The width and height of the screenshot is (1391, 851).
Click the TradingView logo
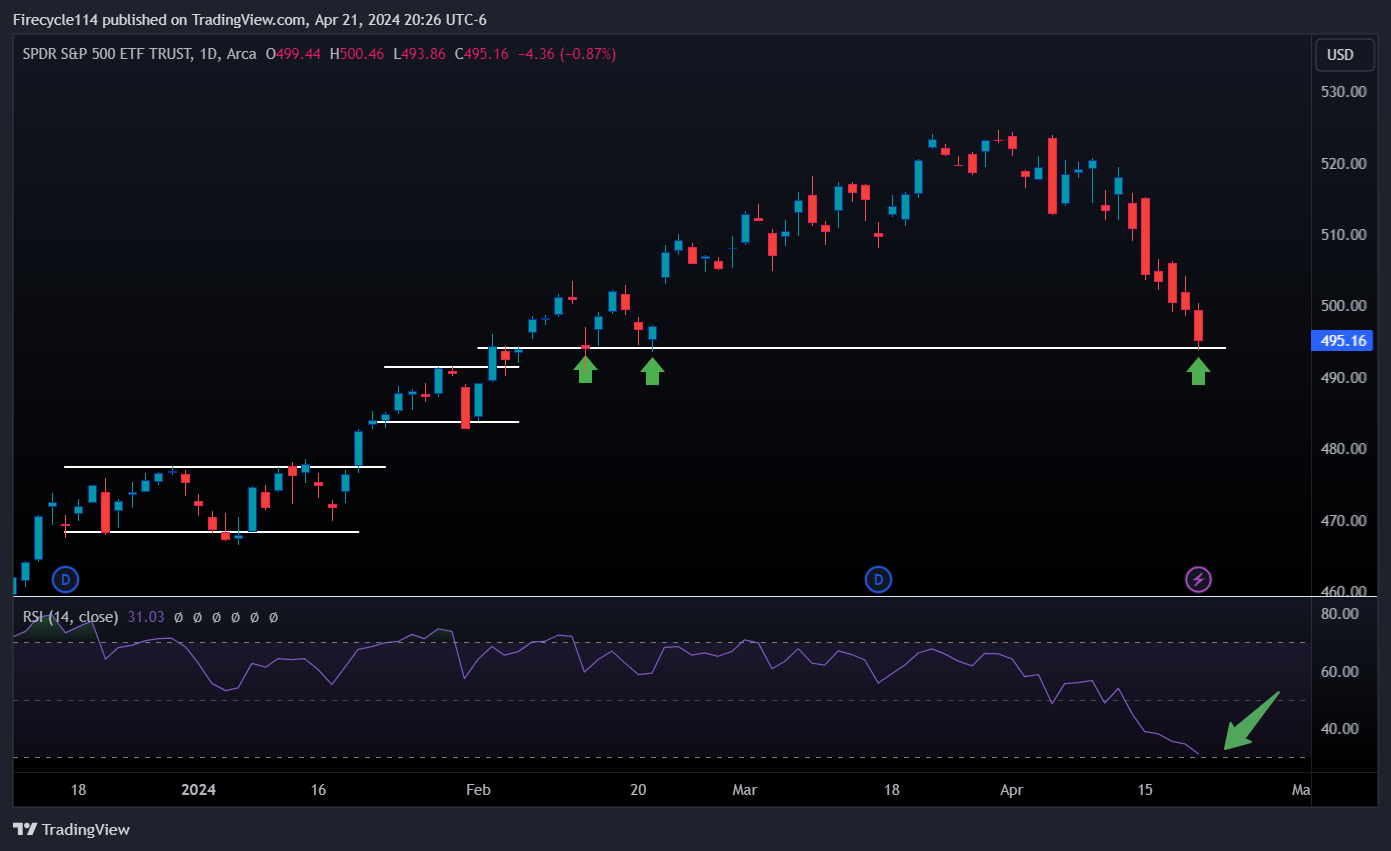[71, 829]
